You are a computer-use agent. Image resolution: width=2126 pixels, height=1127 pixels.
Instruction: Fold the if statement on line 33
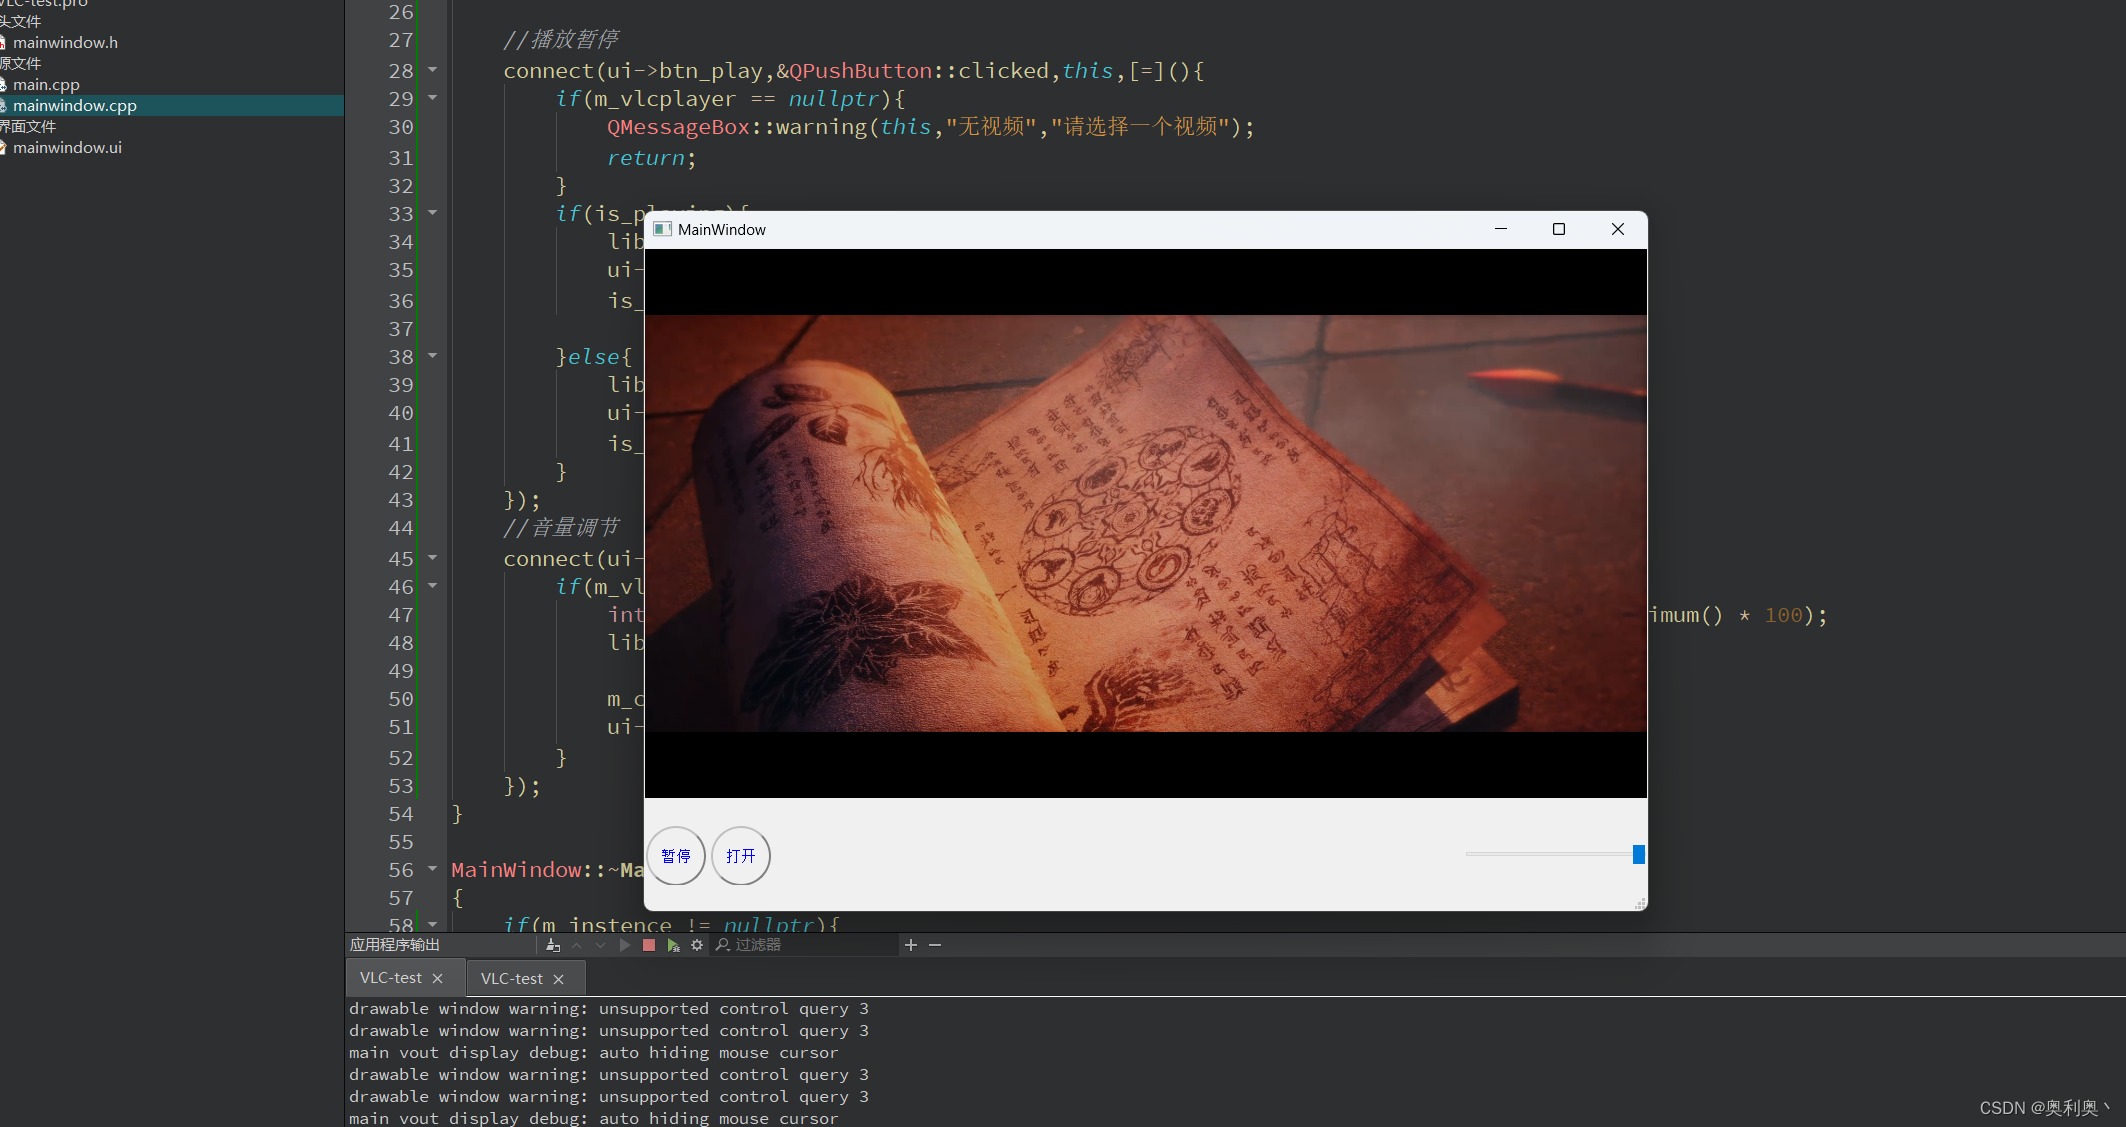click(x=432, y=213)
